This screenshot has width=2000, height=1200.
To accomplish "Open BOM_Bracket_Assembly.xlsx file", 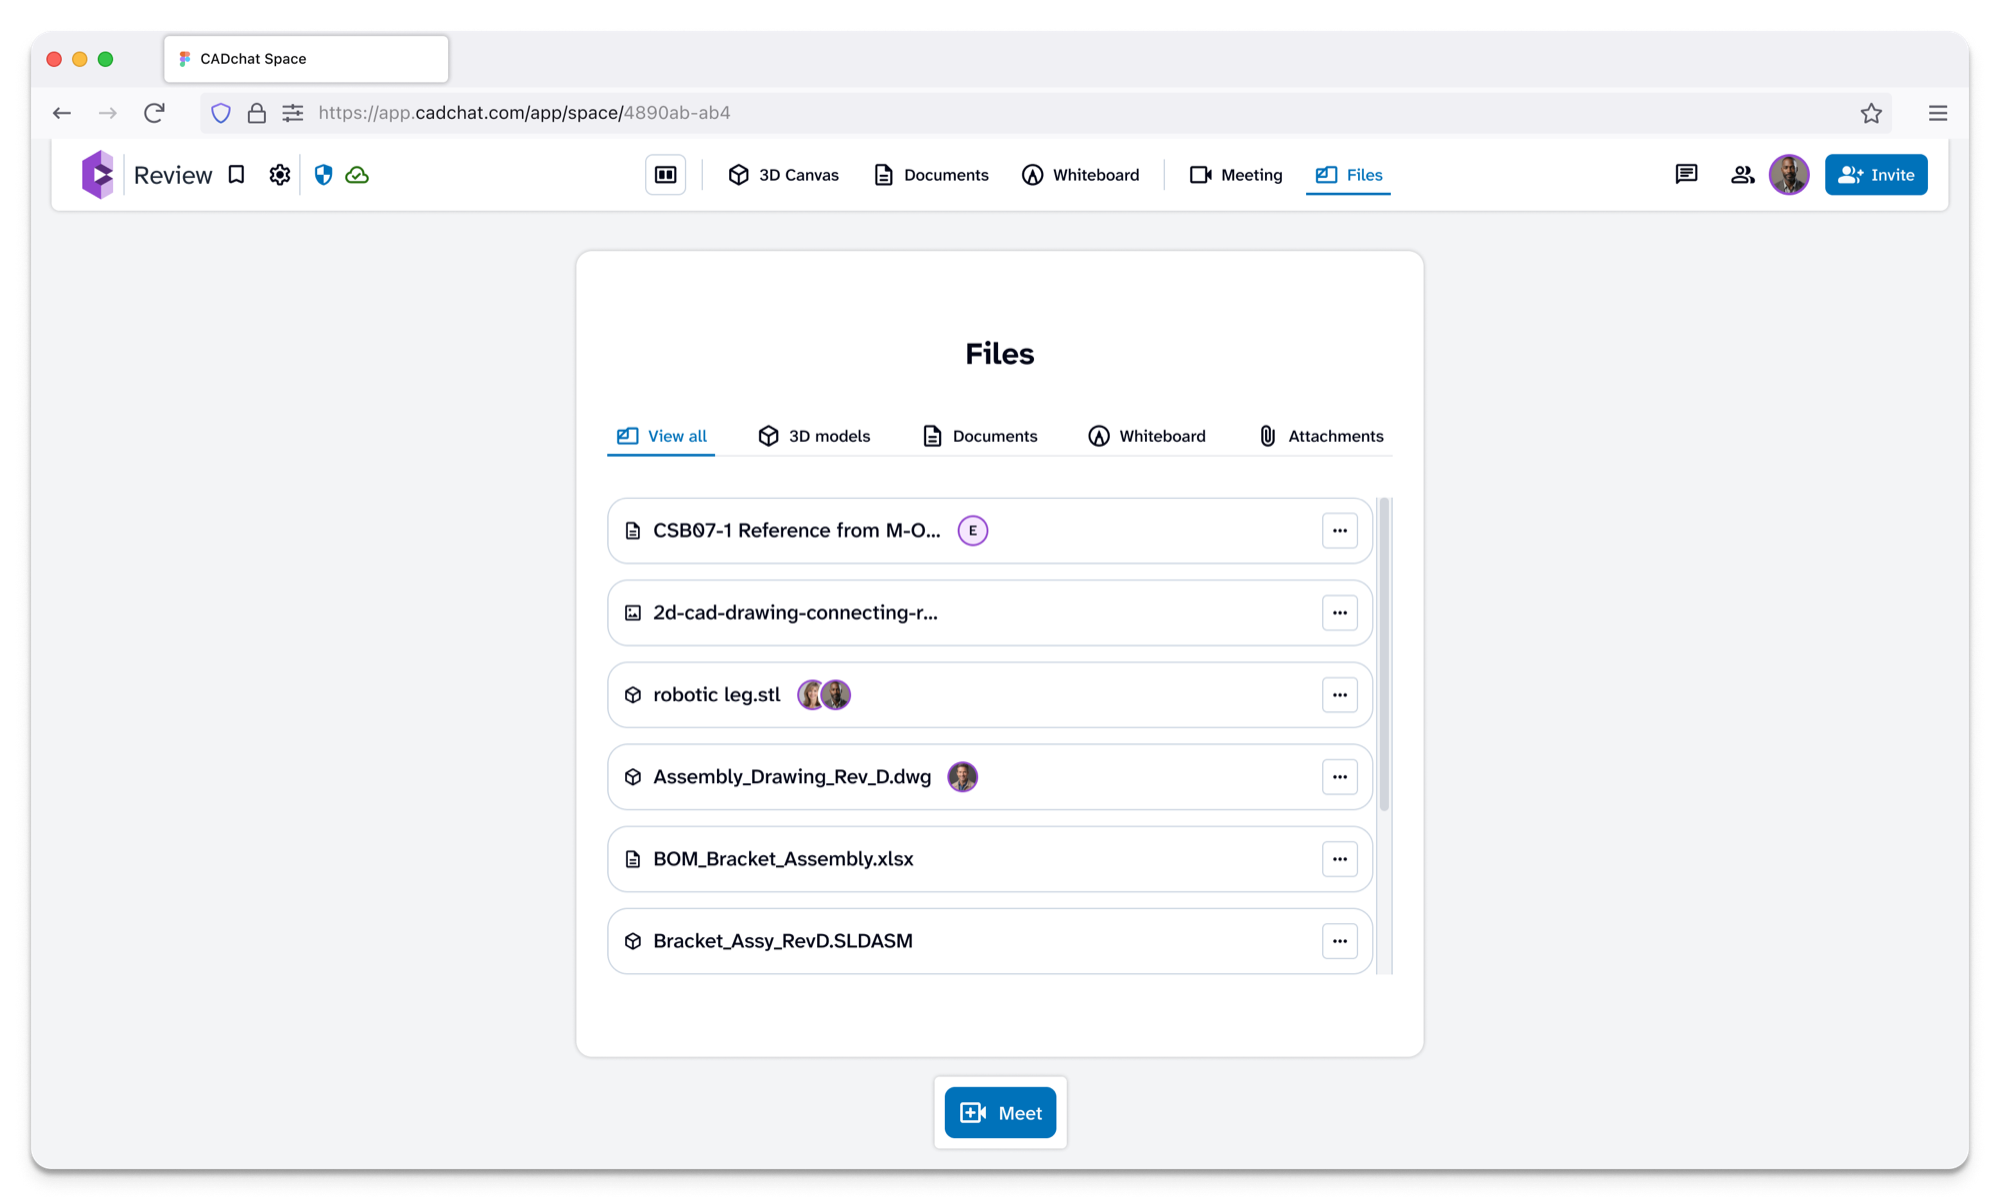I will click(989, 859).
